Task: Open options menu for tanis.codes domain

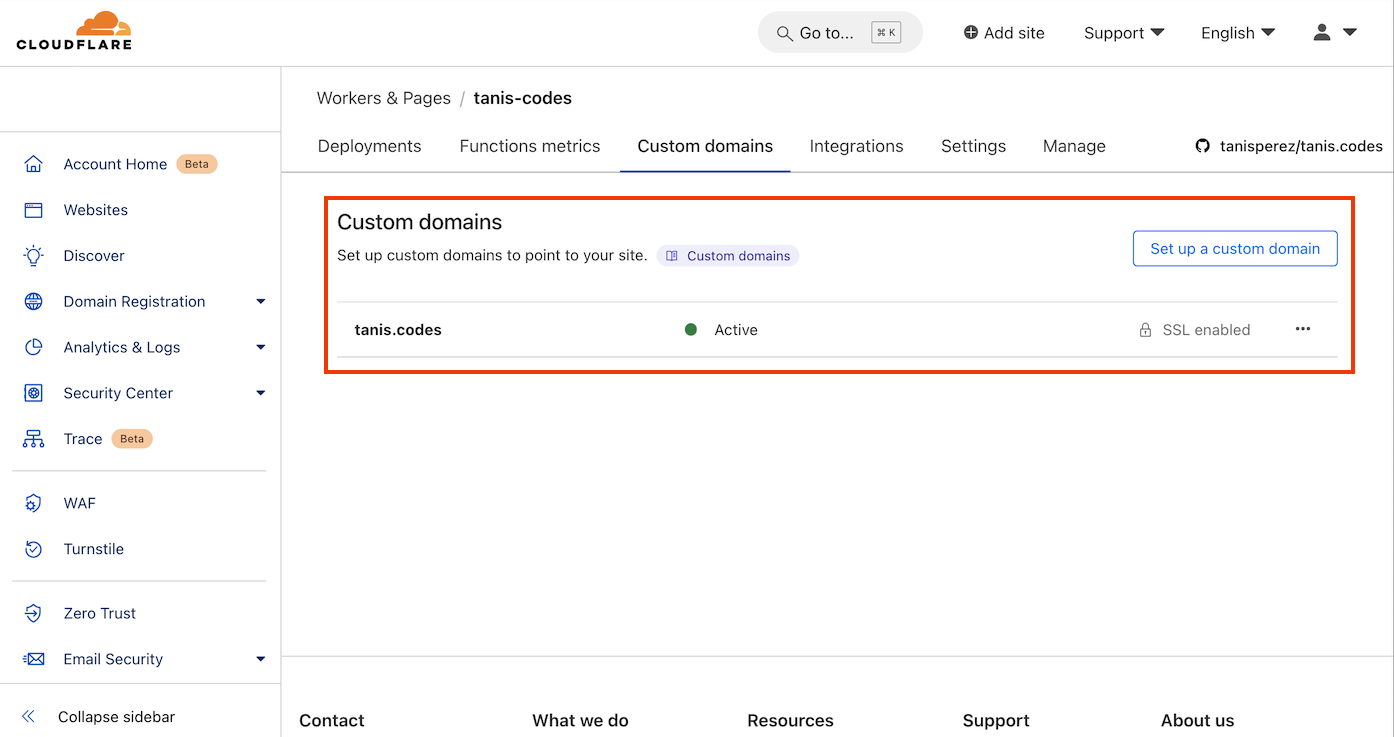Action: pyautogui.click(x=1302, y=328)
